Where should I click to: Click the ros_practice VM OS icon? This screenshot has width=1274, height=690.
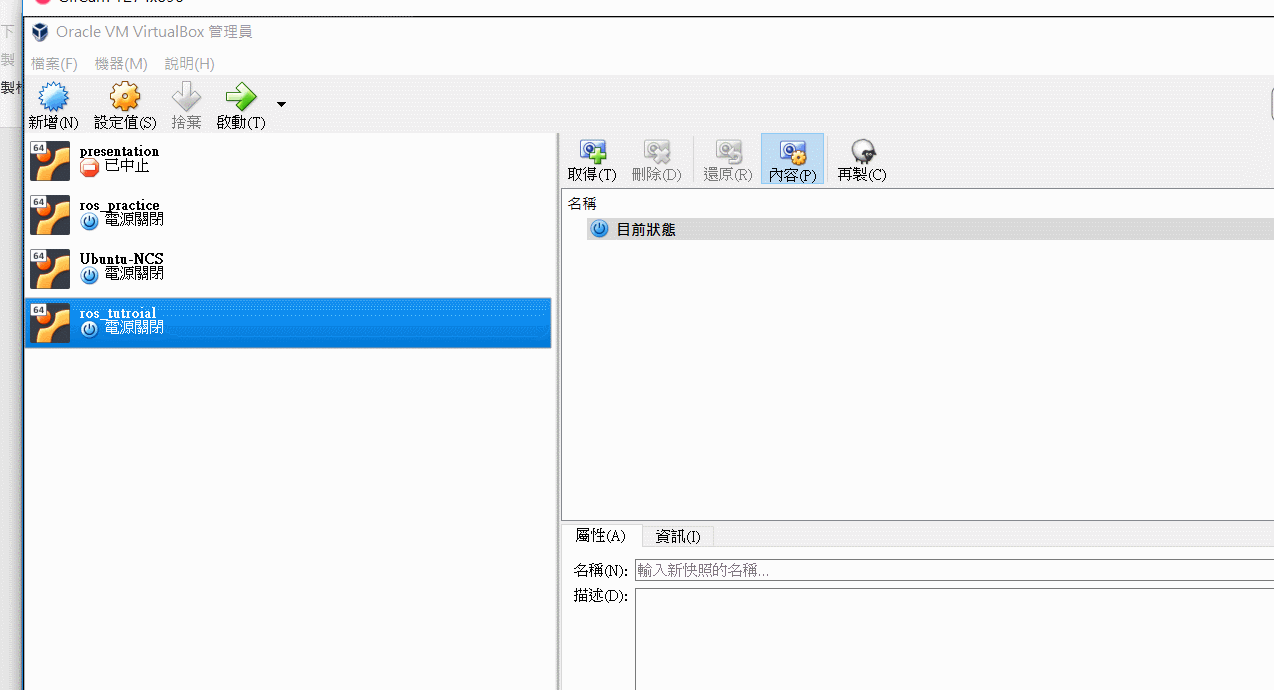(50, 215)
